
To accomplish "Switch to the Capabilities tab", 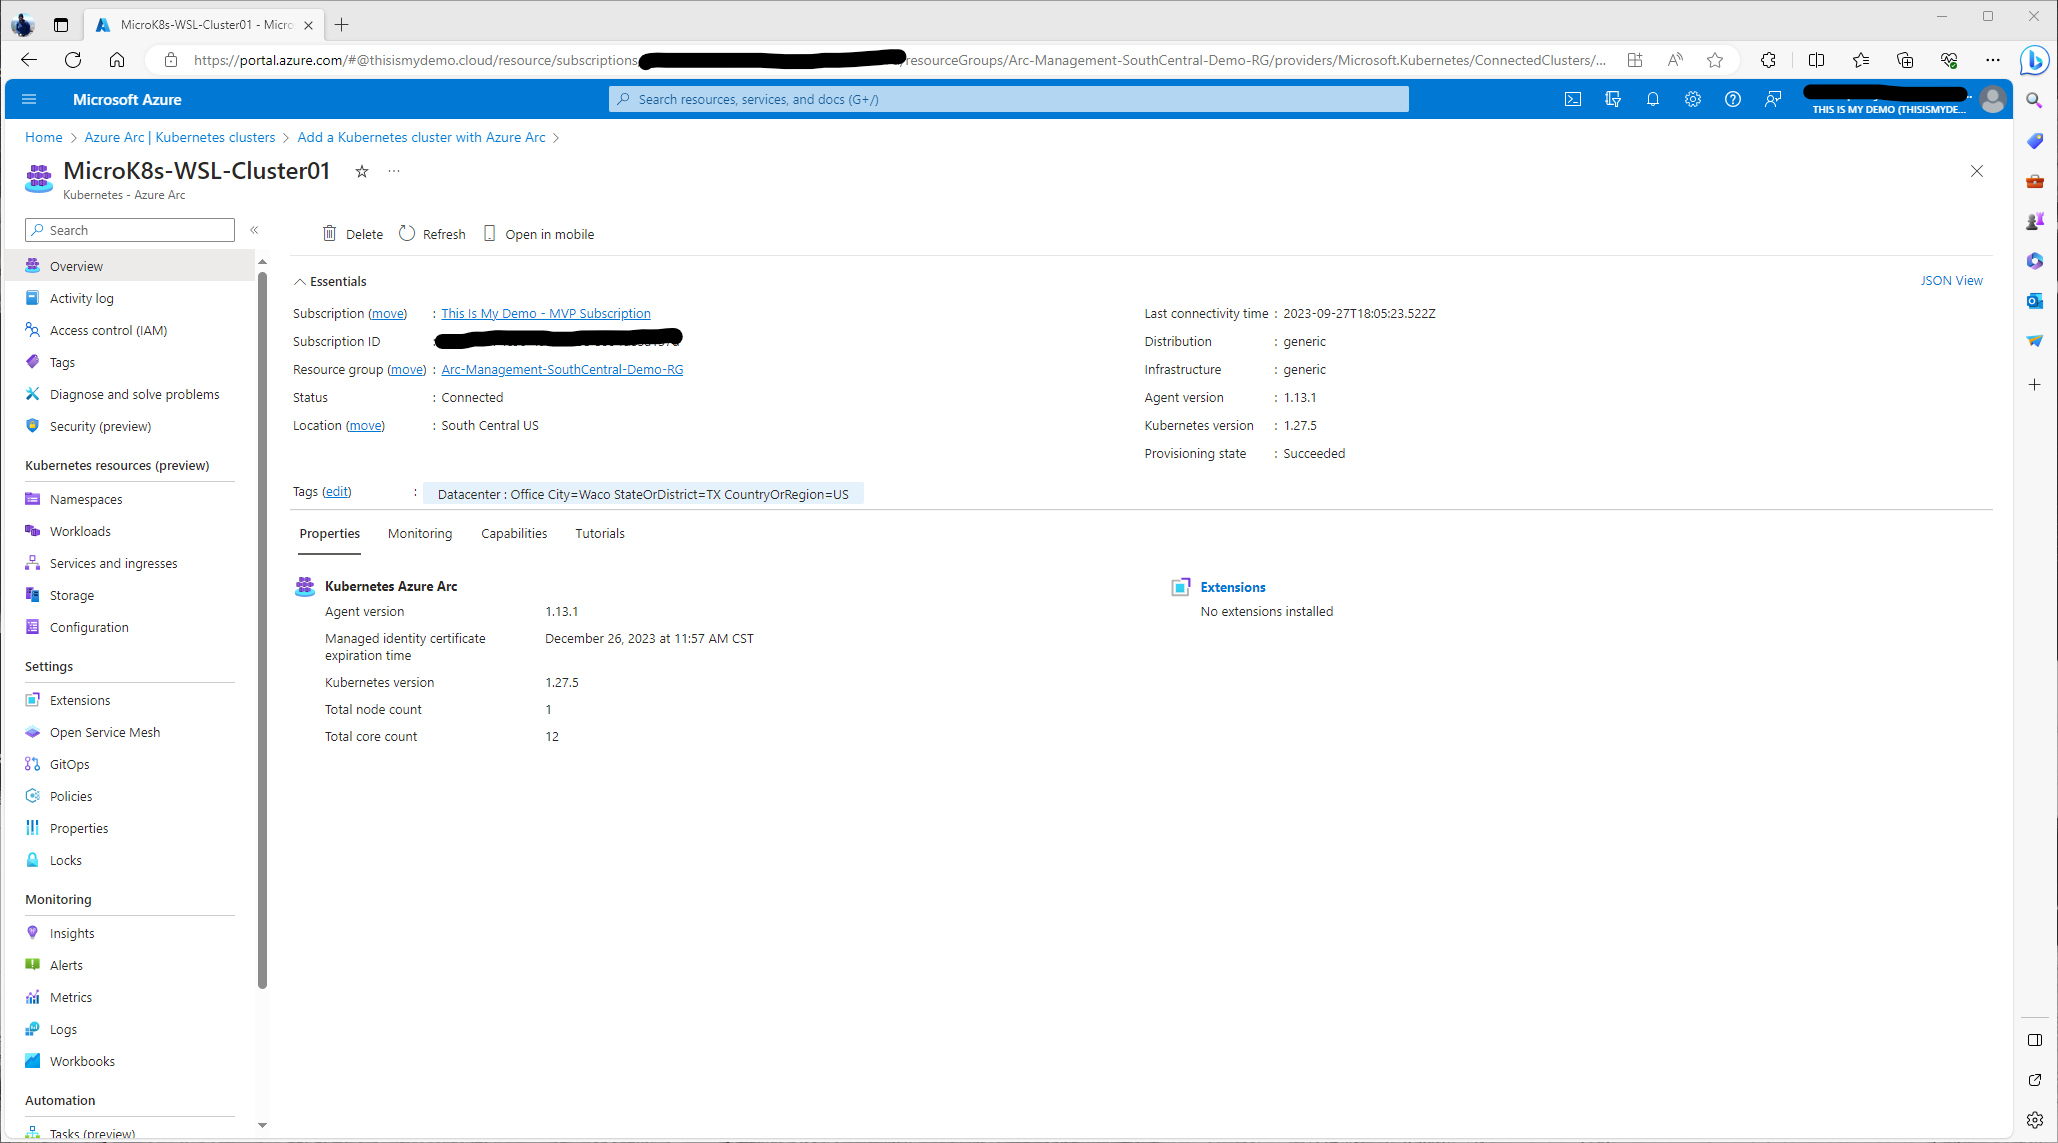I will click(514, 534).
